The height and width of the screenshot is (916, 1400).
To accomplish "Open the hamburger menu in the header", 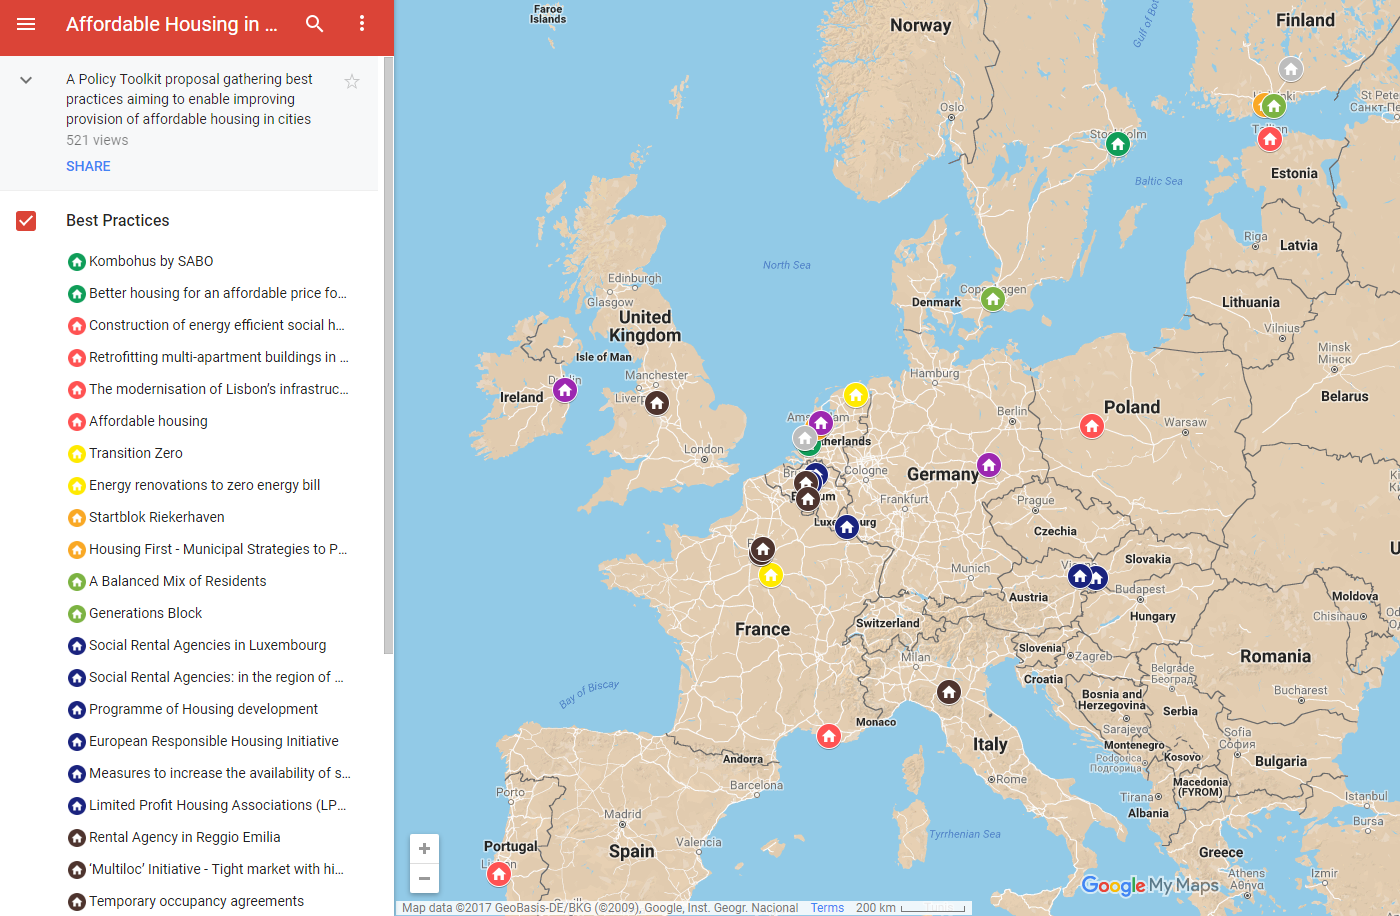I will point(26,24).
